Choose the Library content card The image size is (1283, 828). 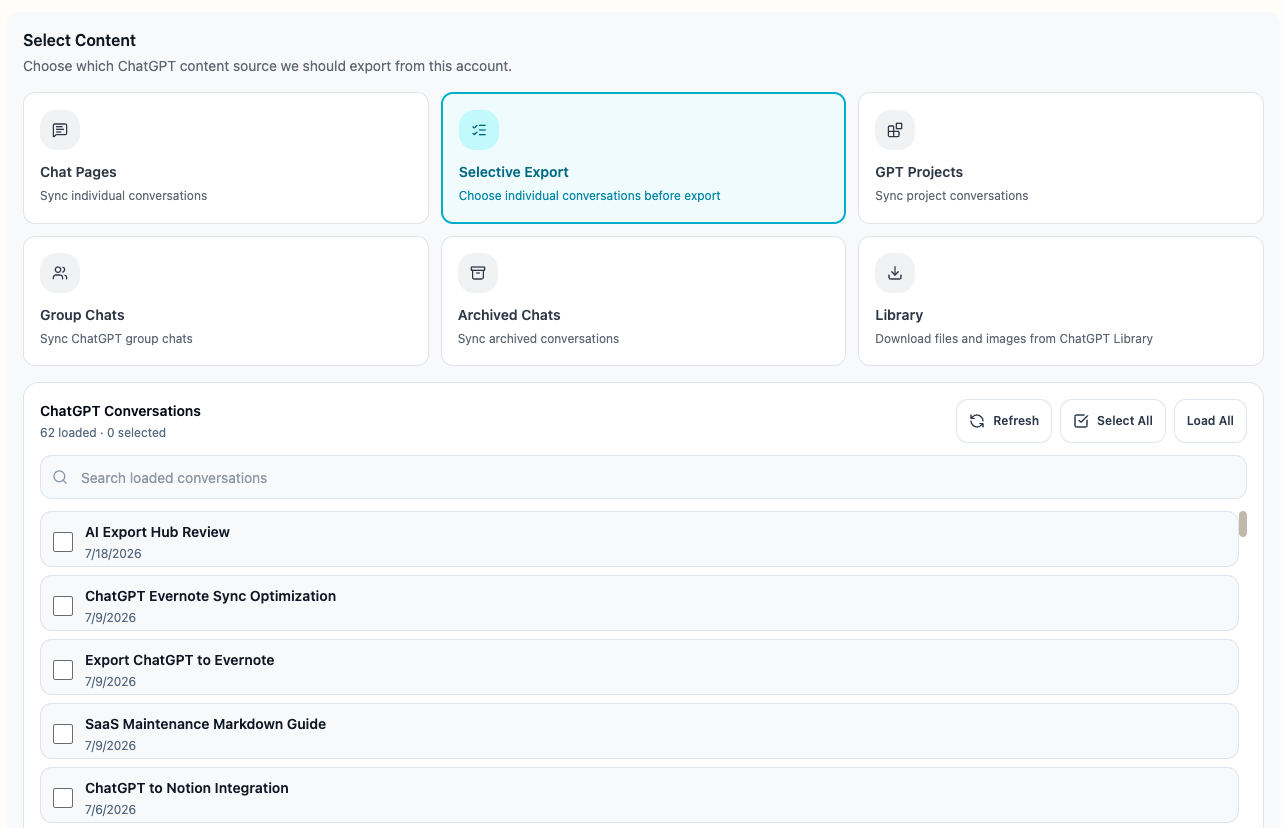point(1061,301)
